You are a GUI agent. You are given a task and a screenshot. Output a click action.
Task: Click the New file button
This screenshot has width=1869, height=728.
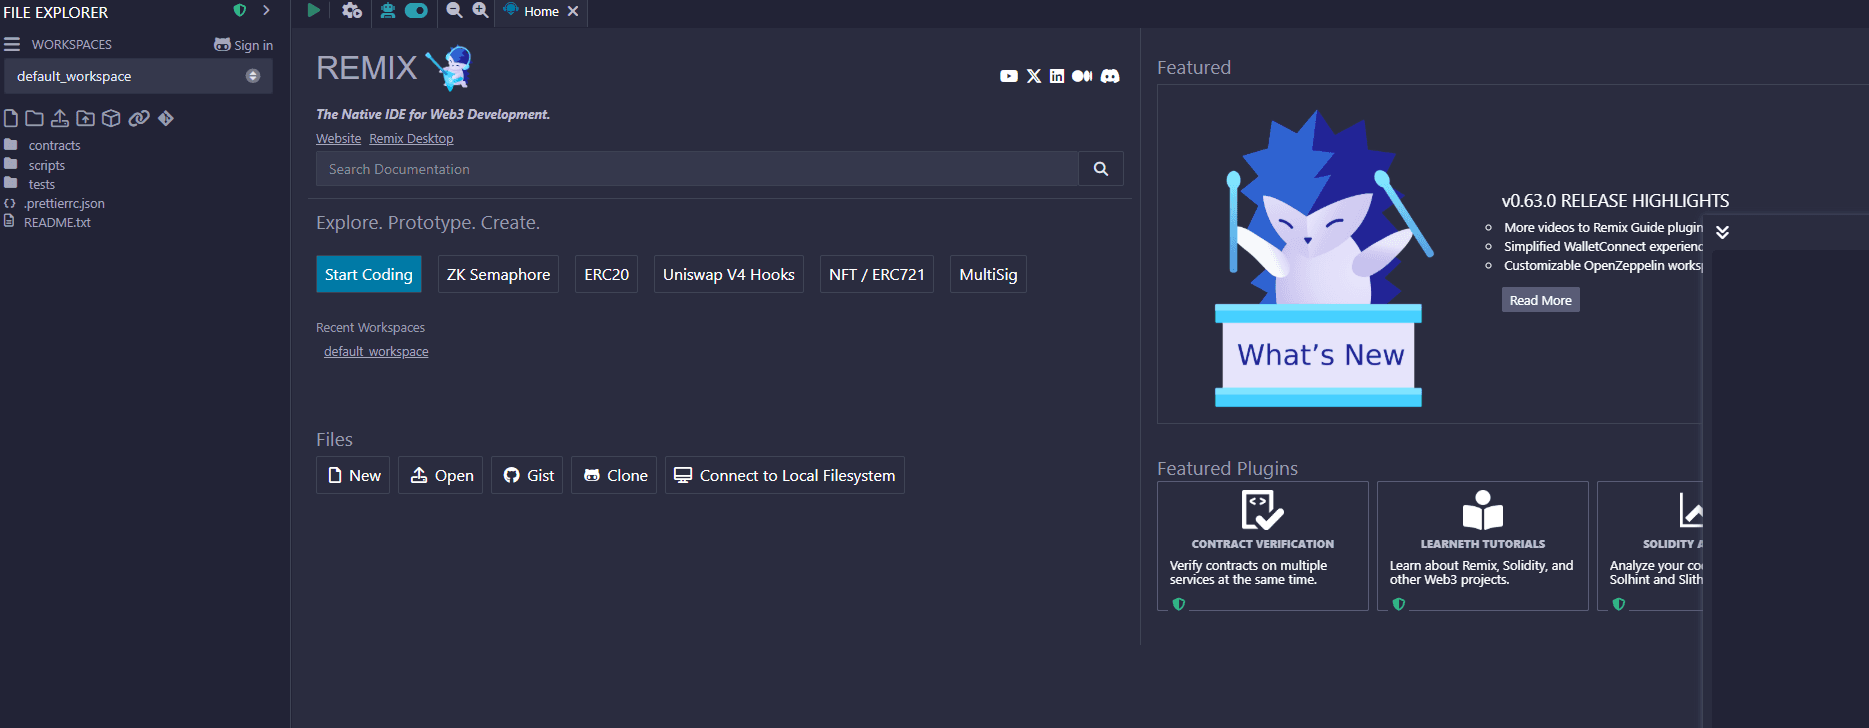(353, 475)
